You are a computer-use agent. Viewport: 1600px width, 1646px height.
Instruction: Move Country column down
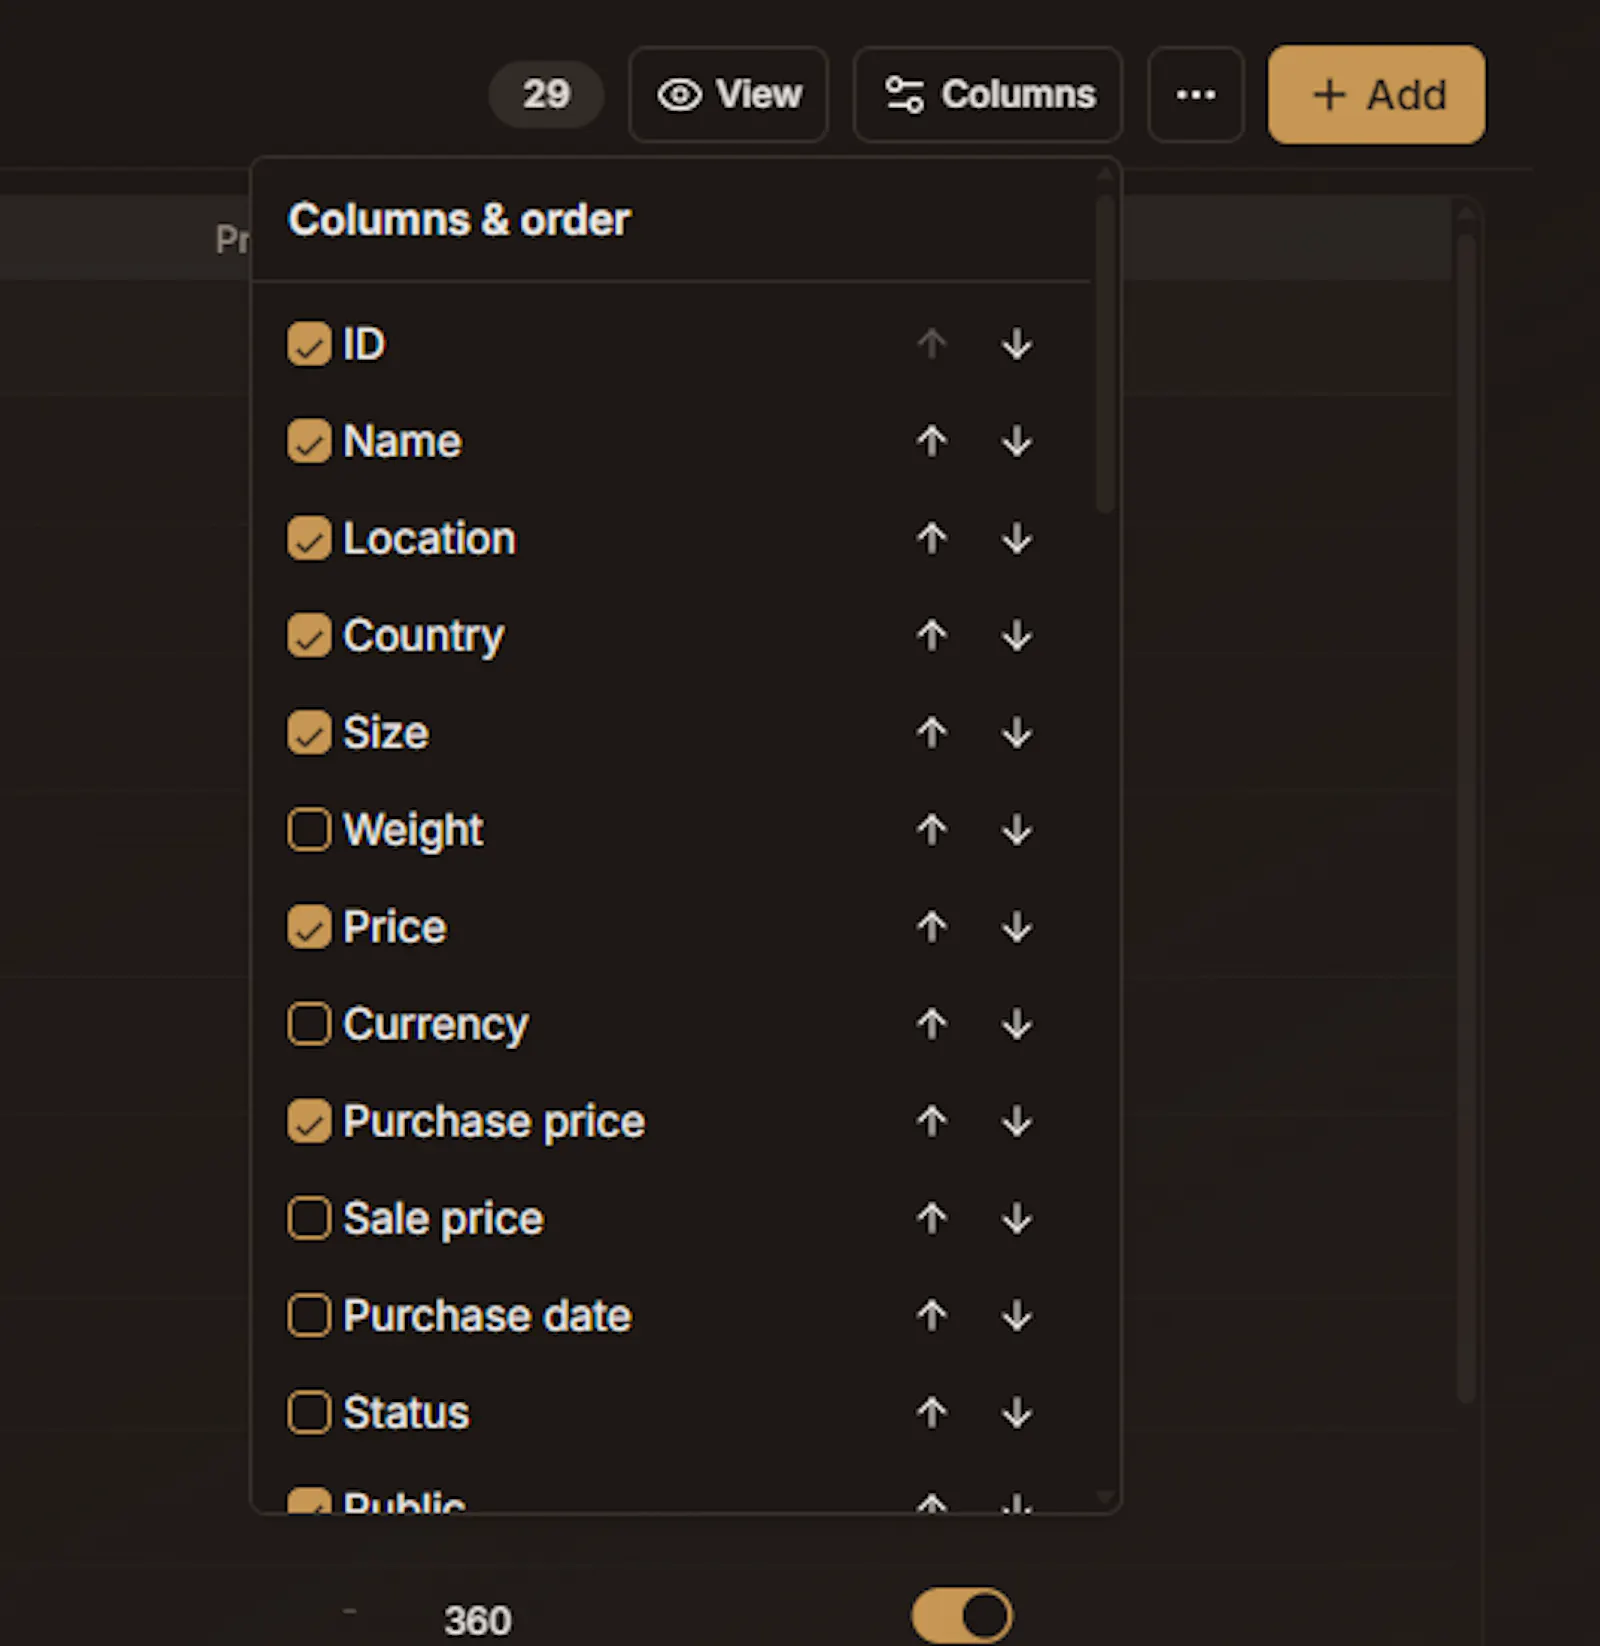[1017, 635]
